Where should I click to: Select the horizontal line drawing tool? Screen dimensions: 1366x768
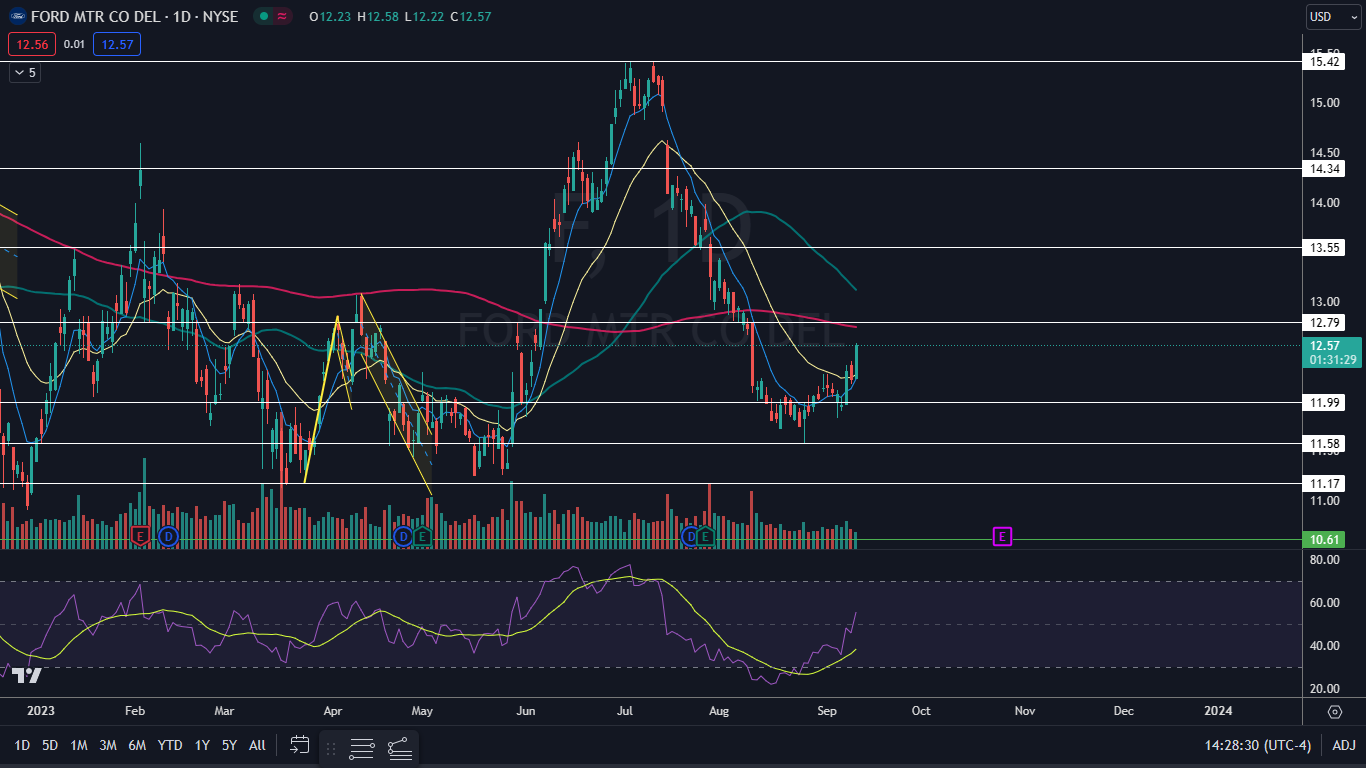click(362, 747)
